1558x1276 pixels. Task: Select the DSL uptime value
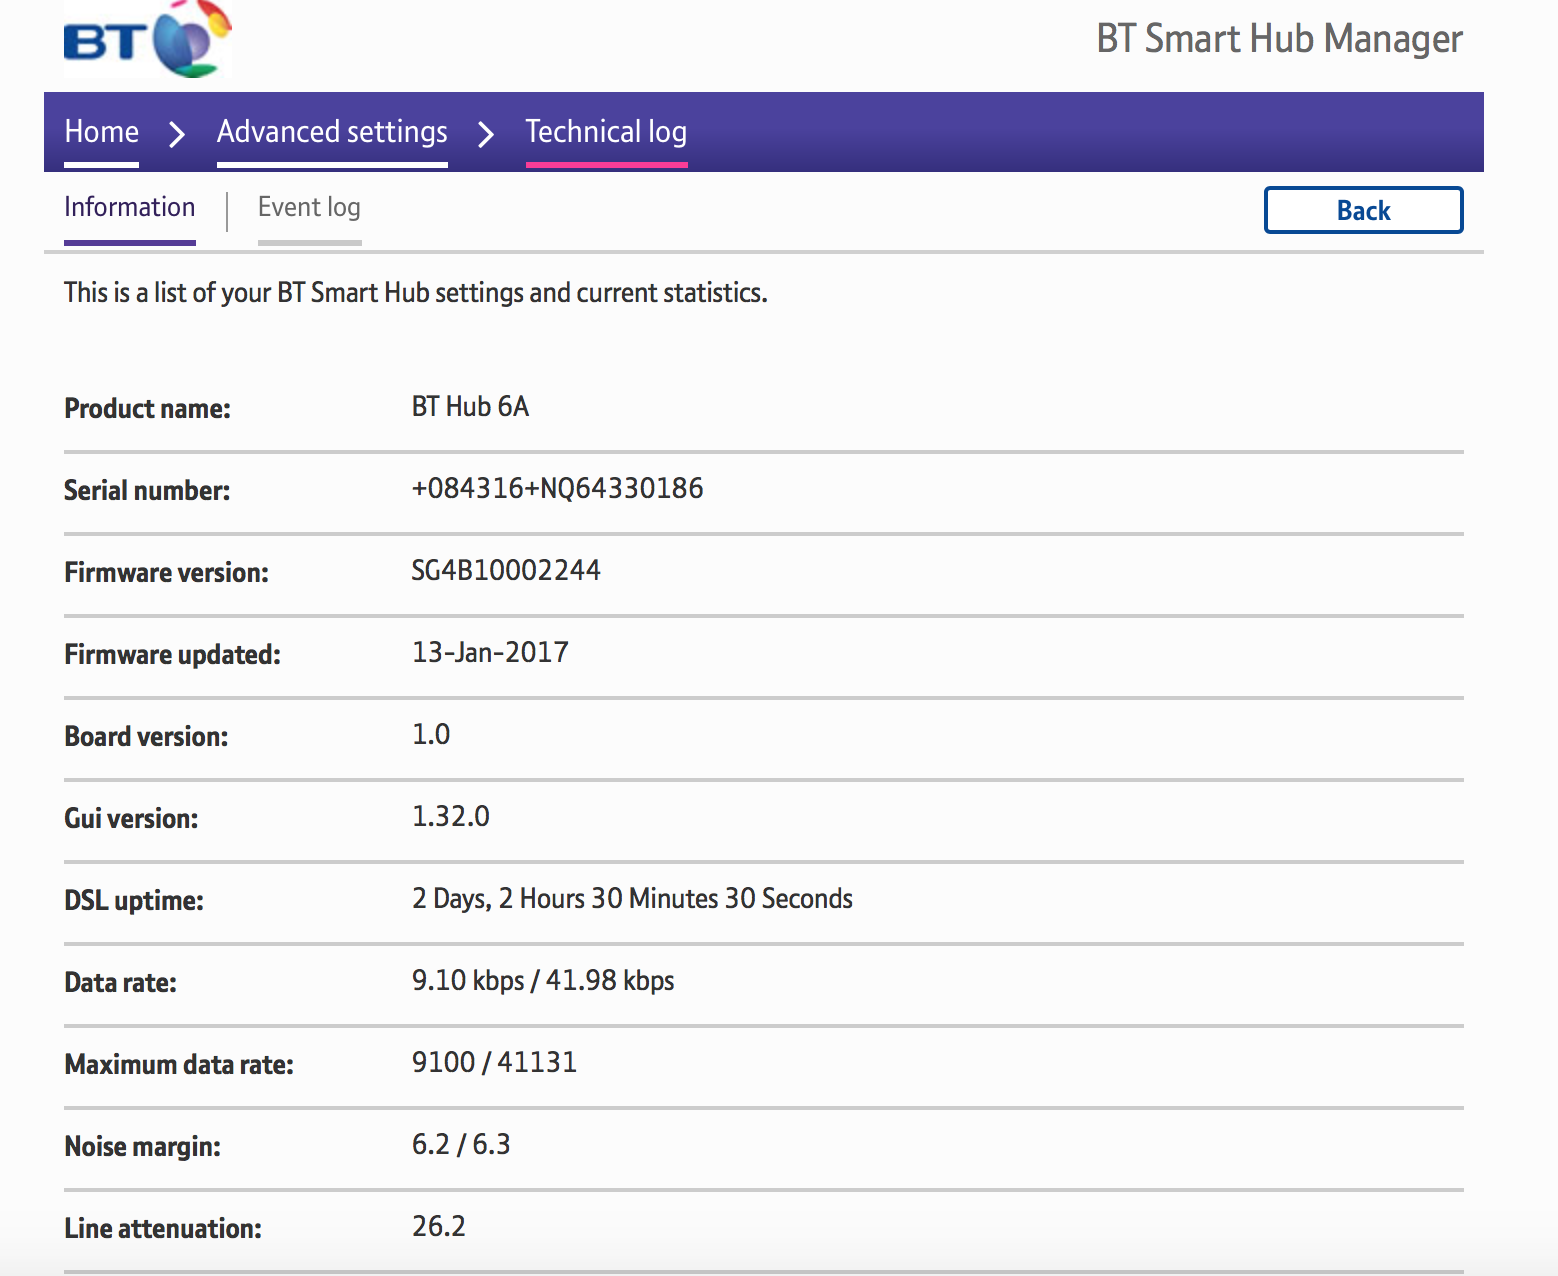633,898
